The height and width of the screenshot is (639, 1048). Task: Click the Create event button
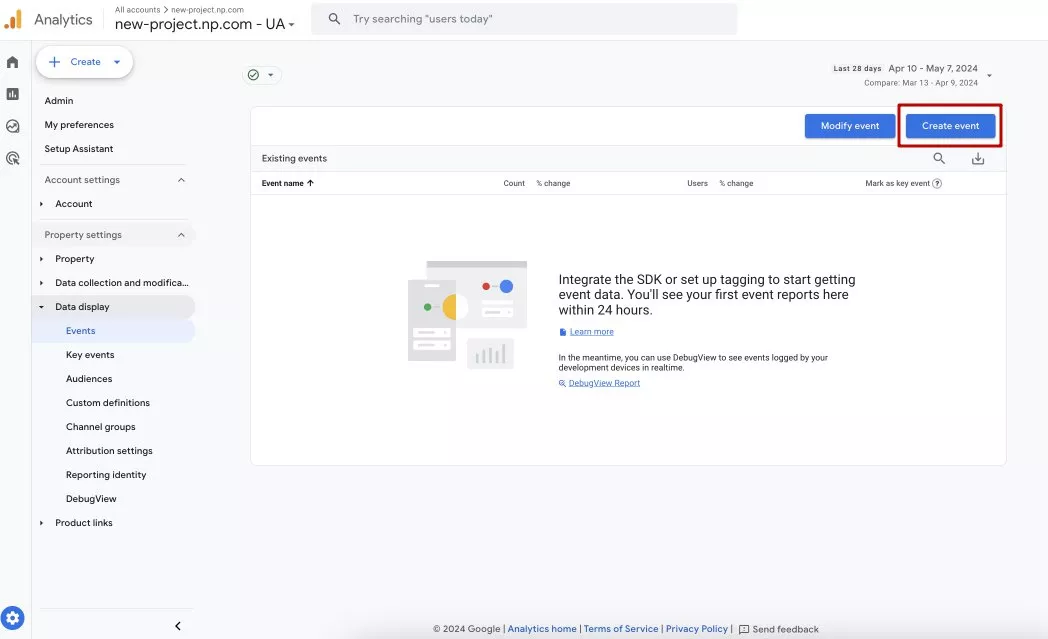(x=950, y=126)
